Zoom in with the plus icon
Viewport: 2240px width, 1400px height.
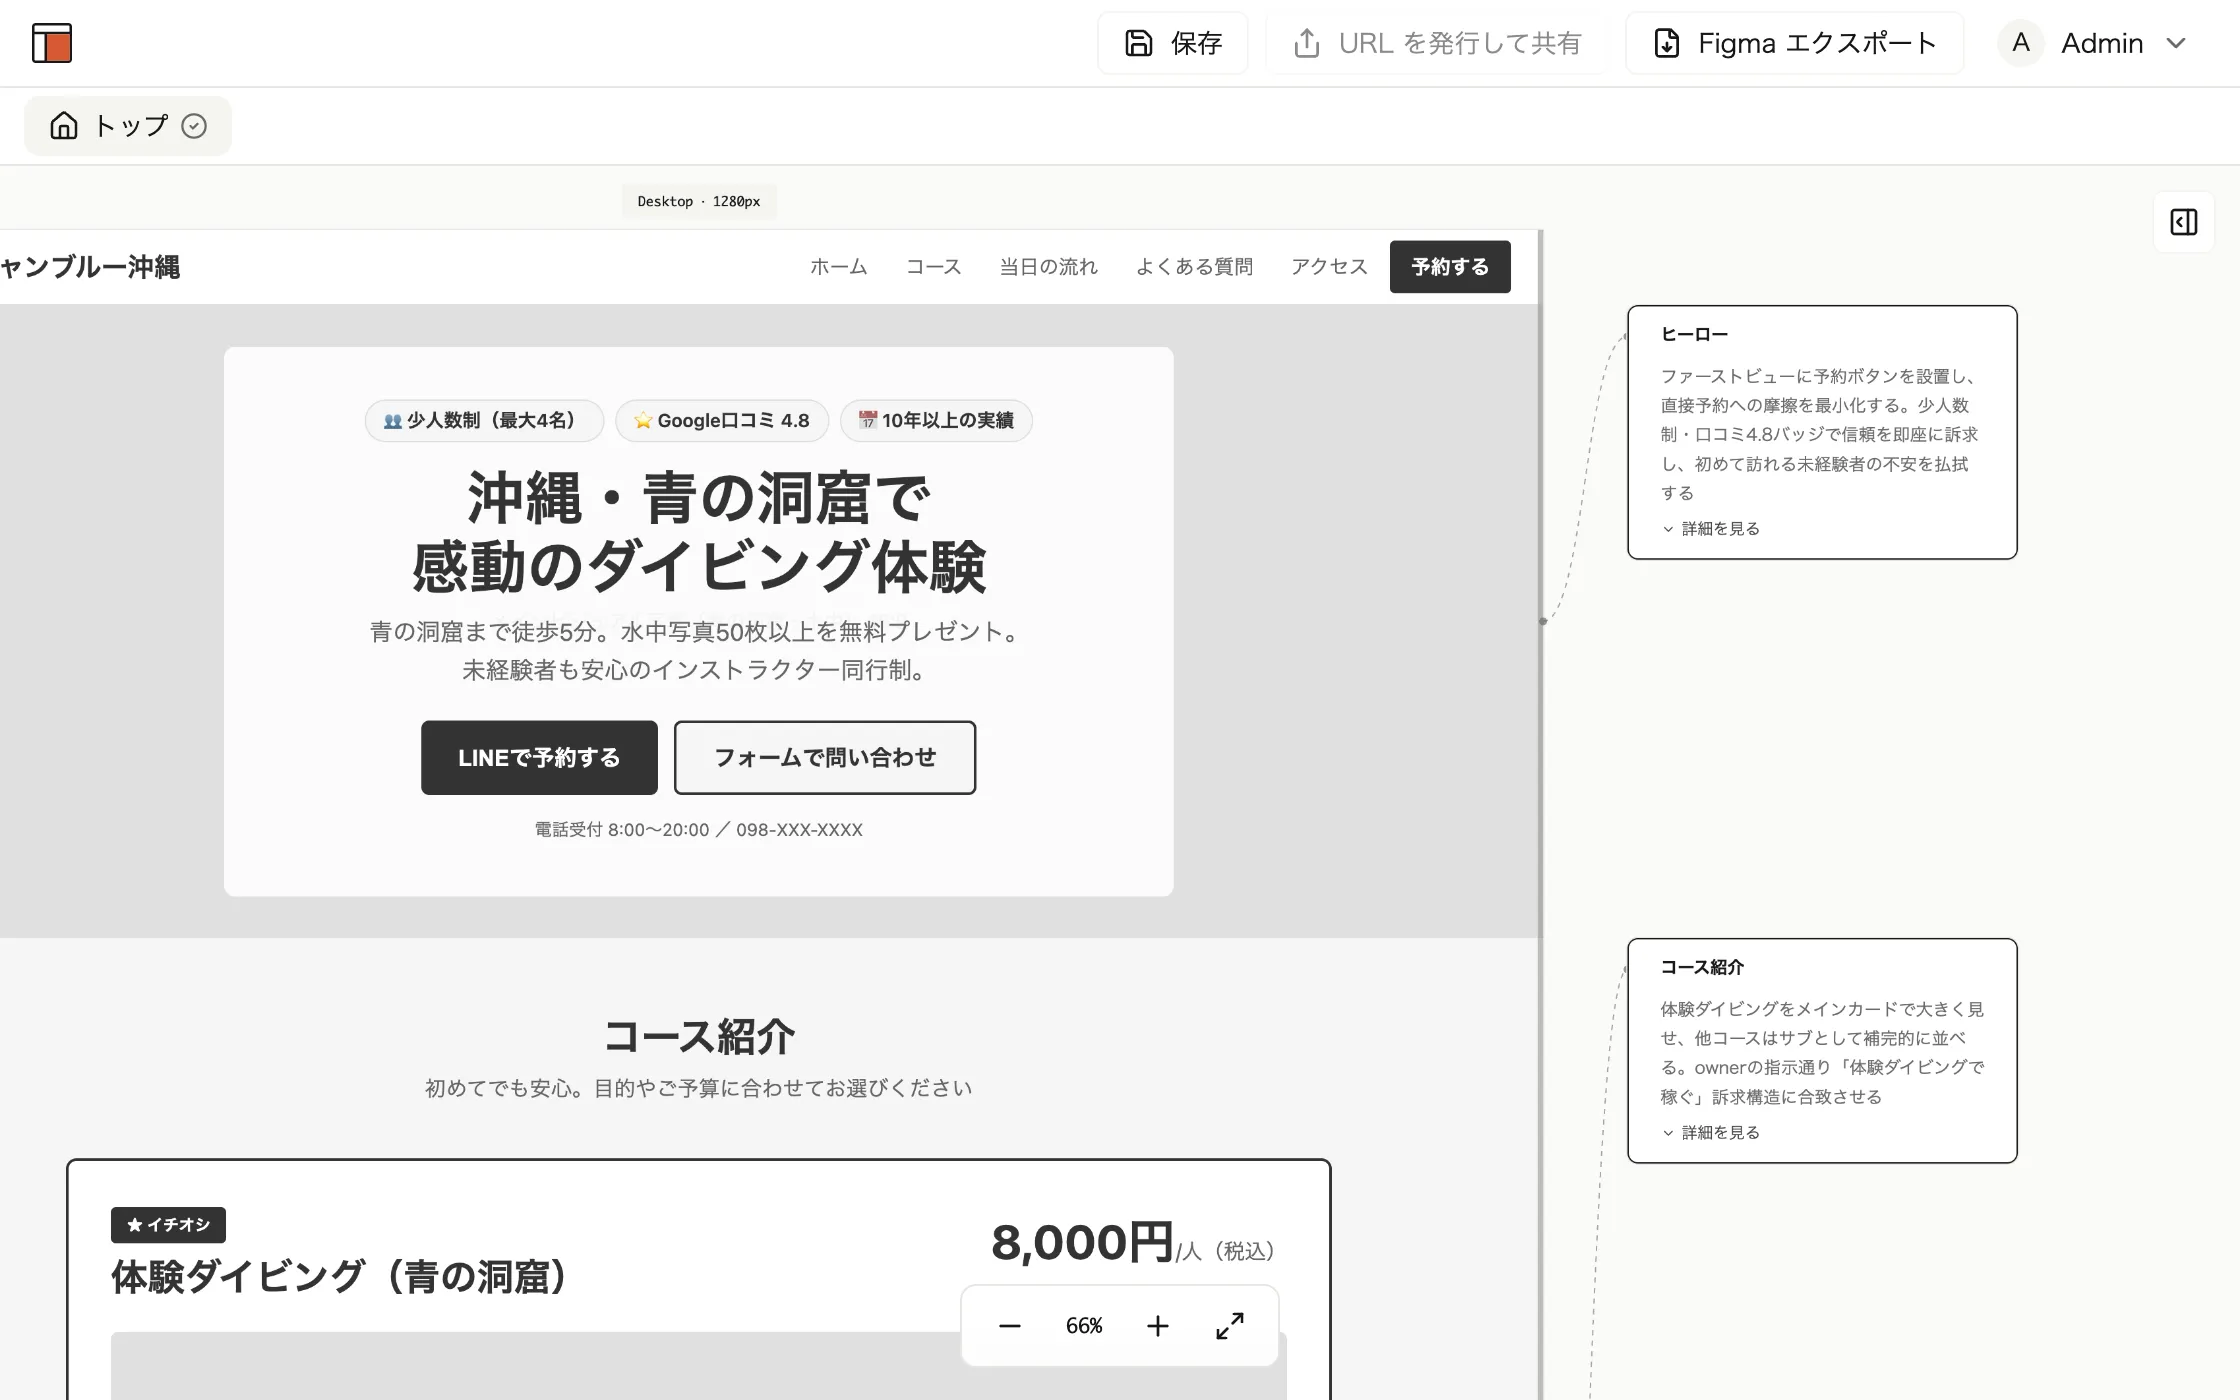tap(1158, 1326)
